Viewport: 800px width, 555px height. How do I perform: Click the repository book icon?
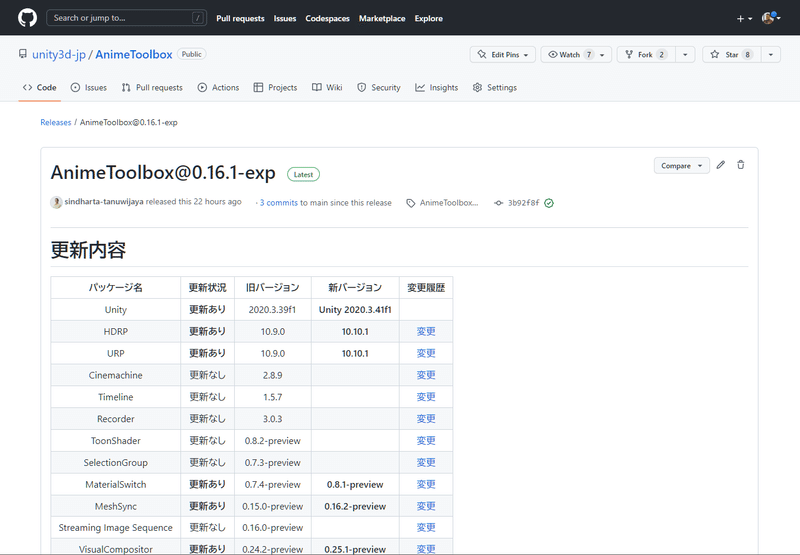[x=22, y=54]
